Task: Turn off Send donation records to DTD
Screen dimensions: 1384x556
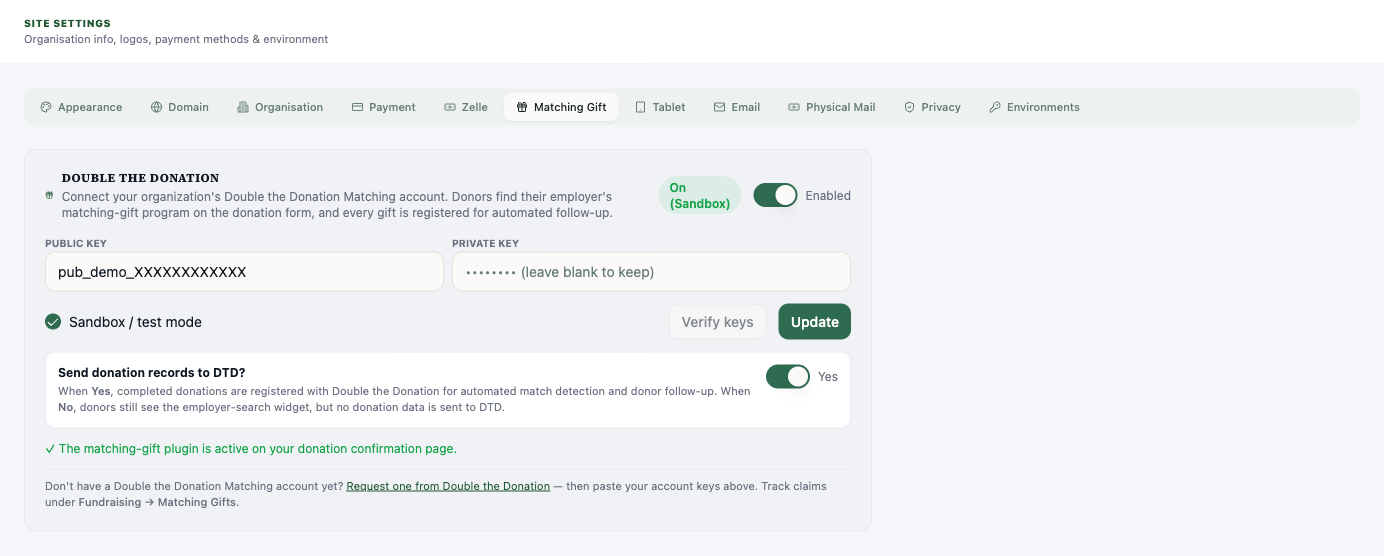Action: [x=788, y=376]
